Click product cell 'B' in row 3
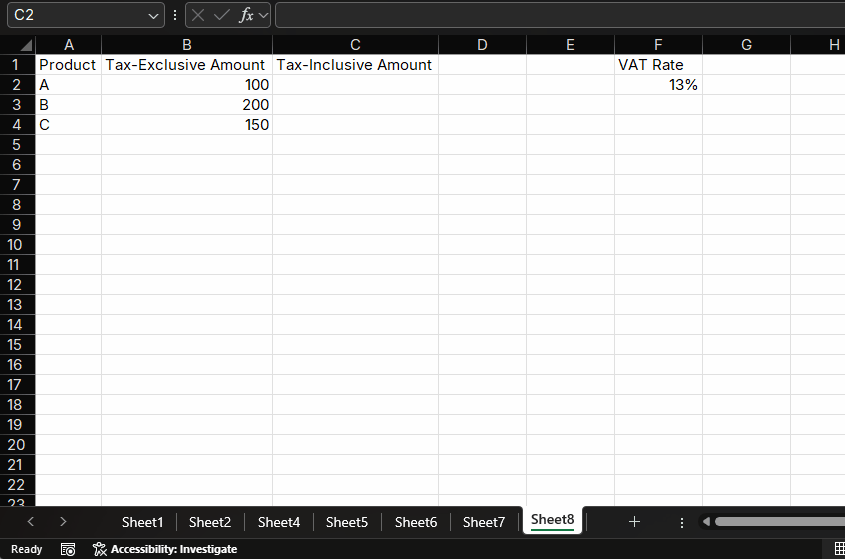Viewport: 845px width, 559px height. (68, 105)
